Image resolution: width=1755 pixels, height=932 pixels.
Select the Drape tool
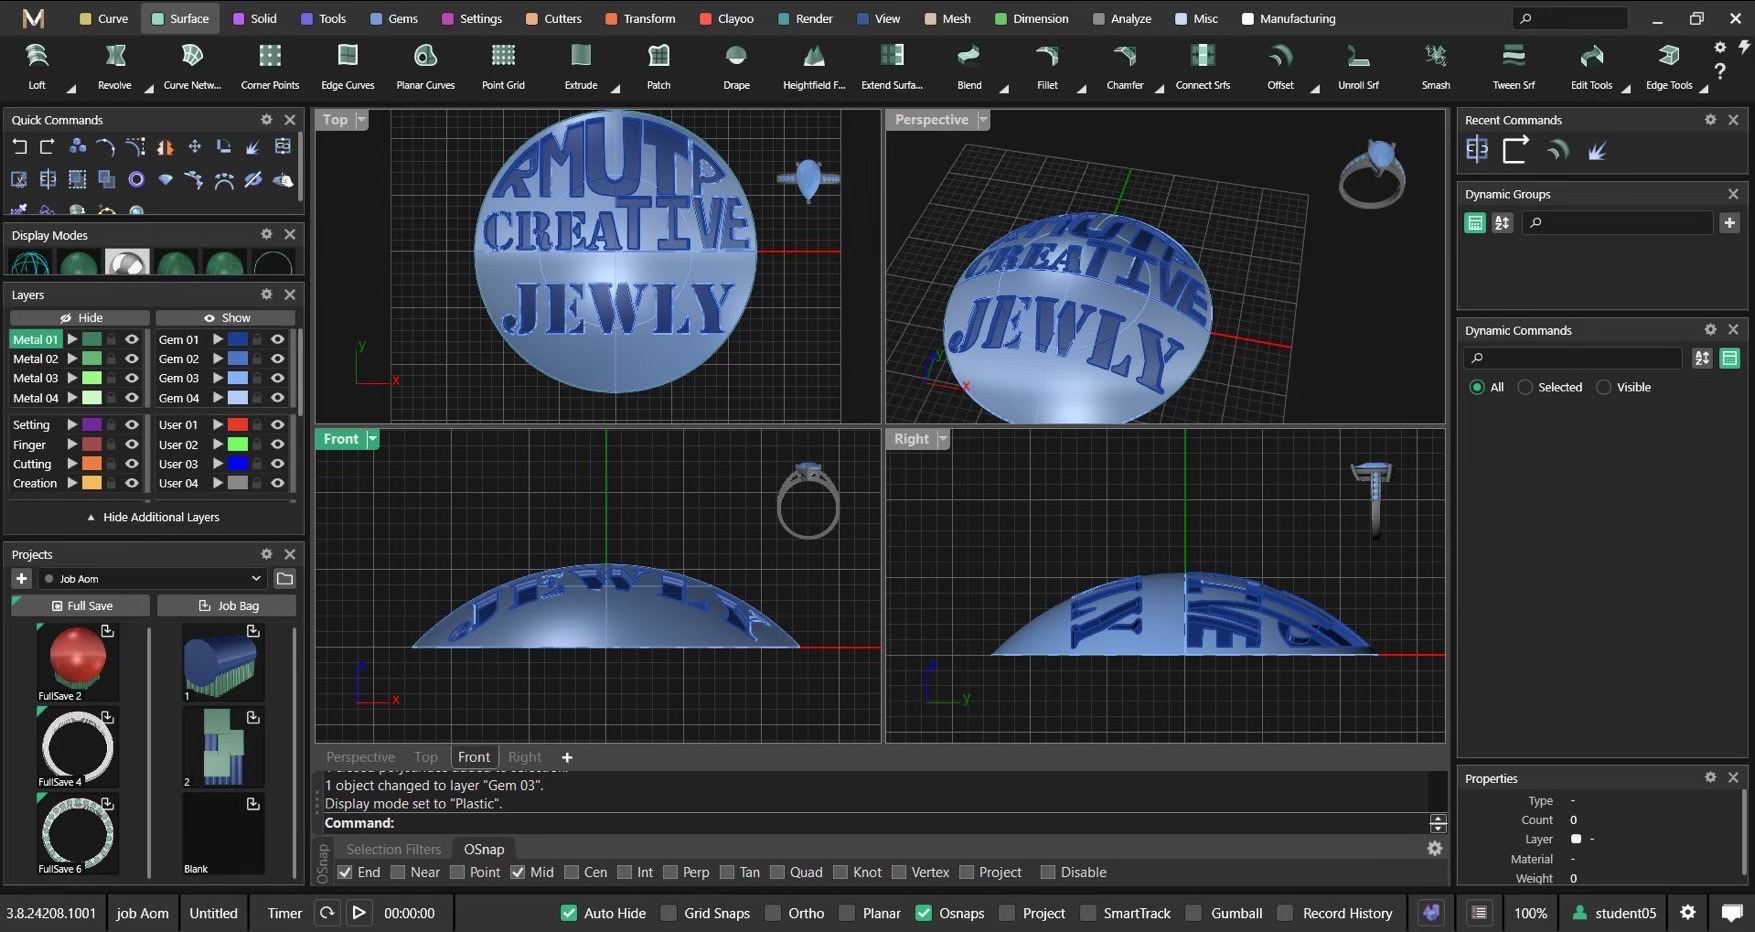pos(736,66)
